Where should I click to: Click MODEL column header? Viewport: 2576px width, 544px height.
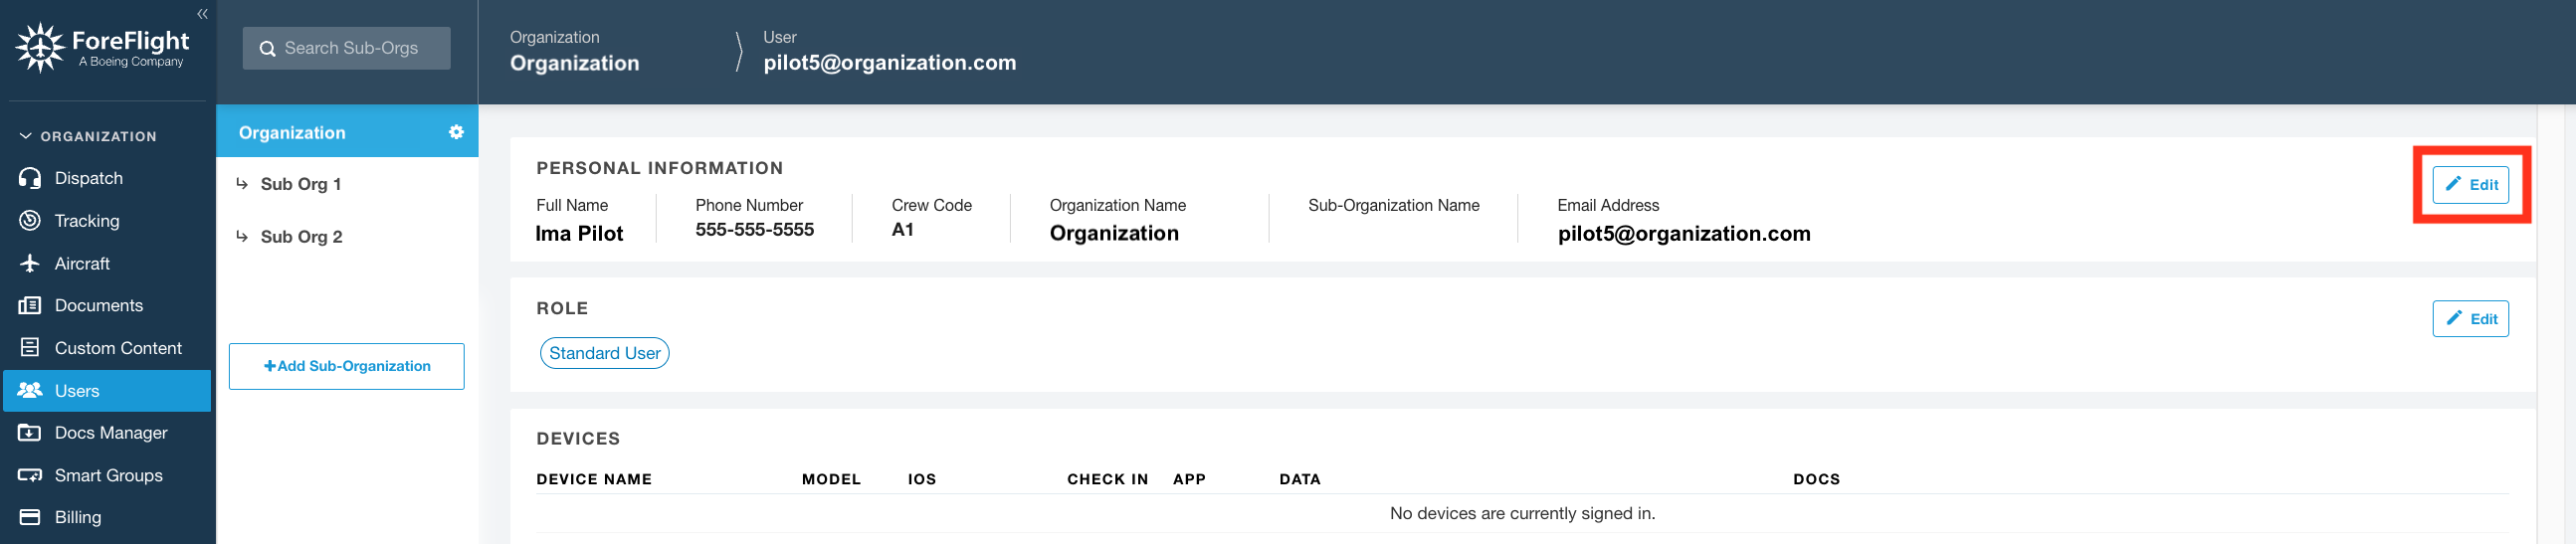click(831, 480)
